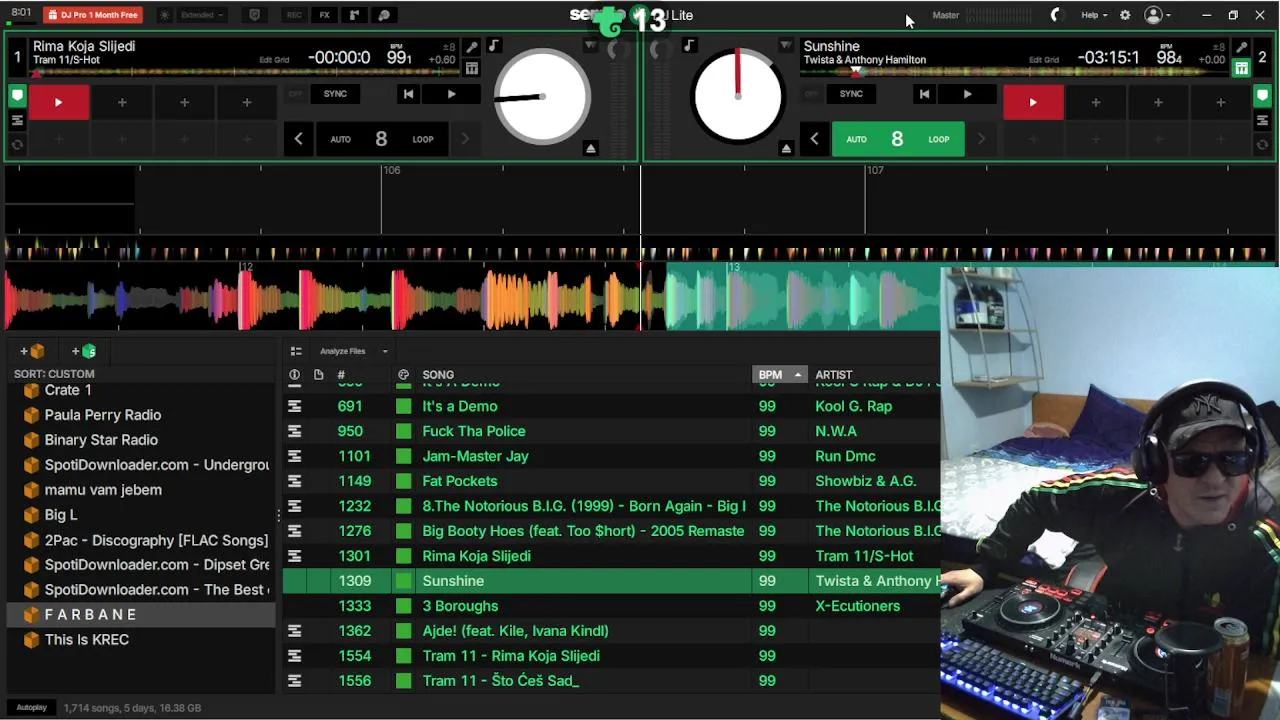Open the Help menu

[x=1094, y=15]
